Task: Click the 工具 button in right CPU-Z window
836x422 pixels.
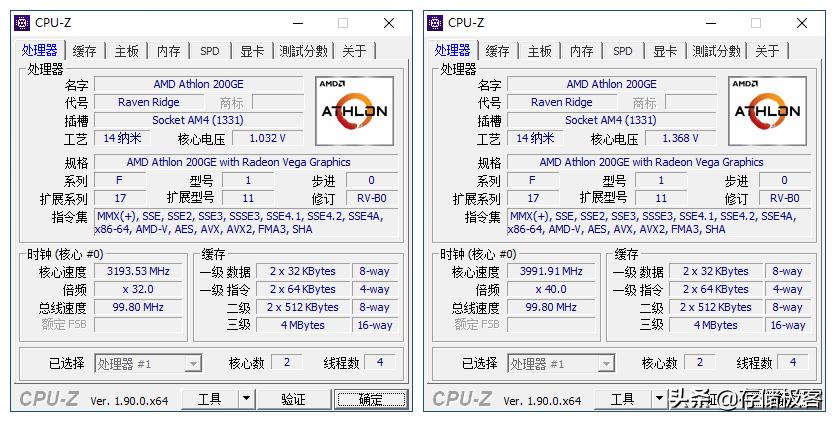Action: point(623,399)
